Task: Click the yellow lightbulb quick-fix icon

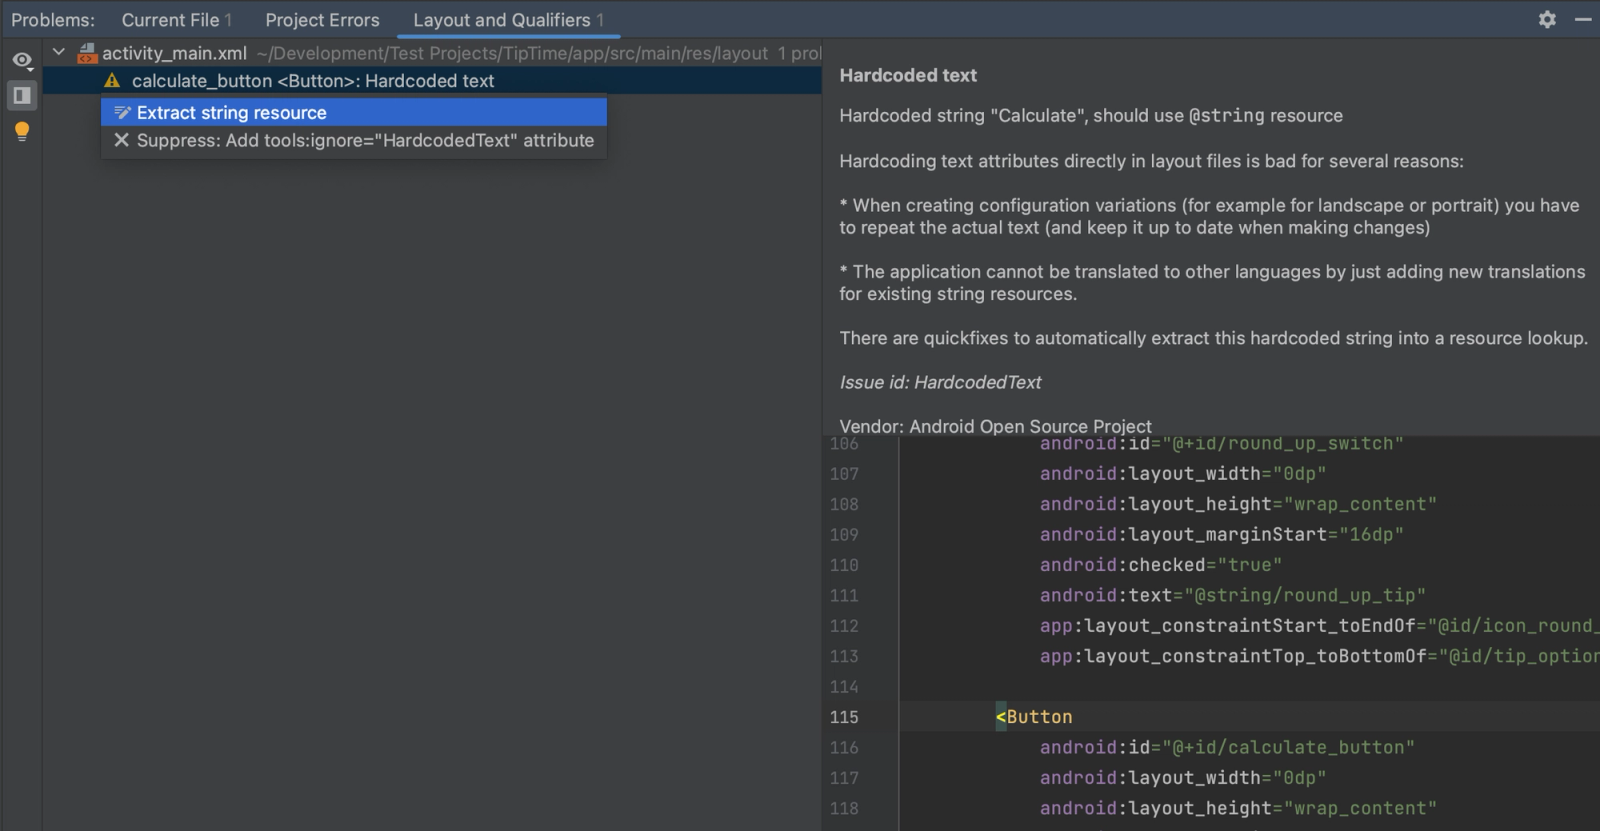Action: [x=21, y=131]
